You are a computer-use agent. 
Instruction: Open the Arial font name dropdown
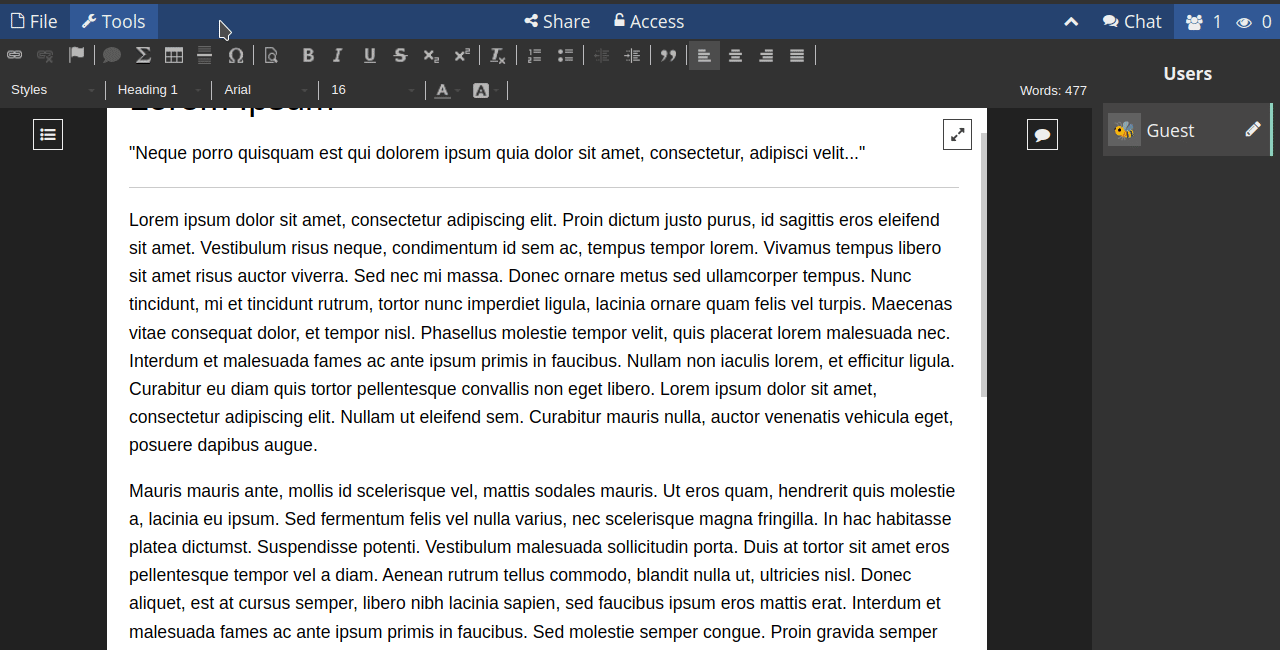266,90
